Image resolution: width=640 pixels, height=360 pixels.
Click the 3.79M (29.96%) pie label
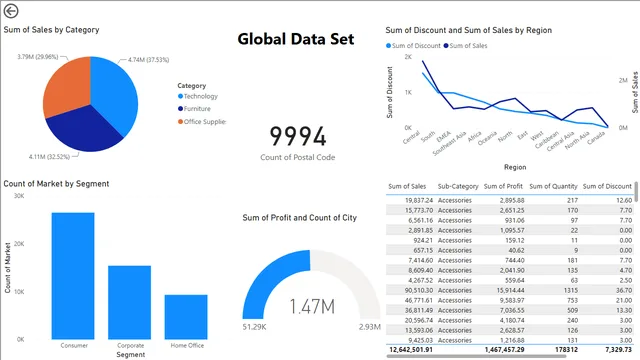pyautogui.click(x=38, y=57)
